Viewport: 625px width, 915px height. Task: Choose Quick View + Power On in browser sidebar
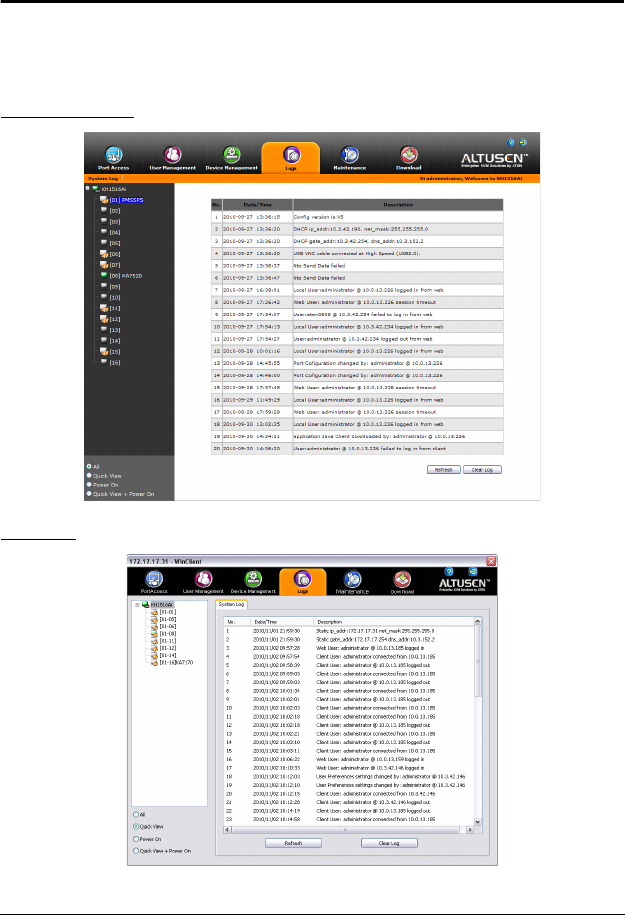point(89,494)
